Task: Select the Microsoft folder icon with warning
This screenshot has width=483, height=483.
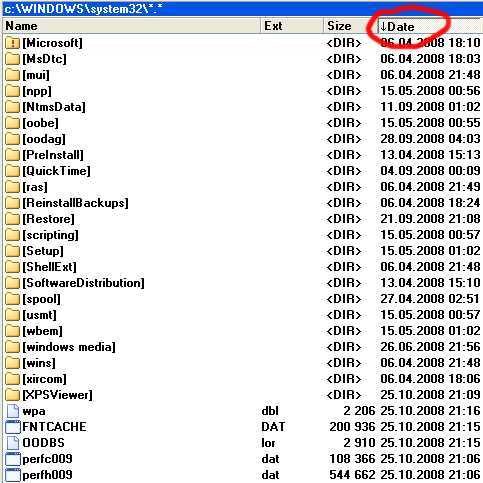Action: (x=13, y=43)
